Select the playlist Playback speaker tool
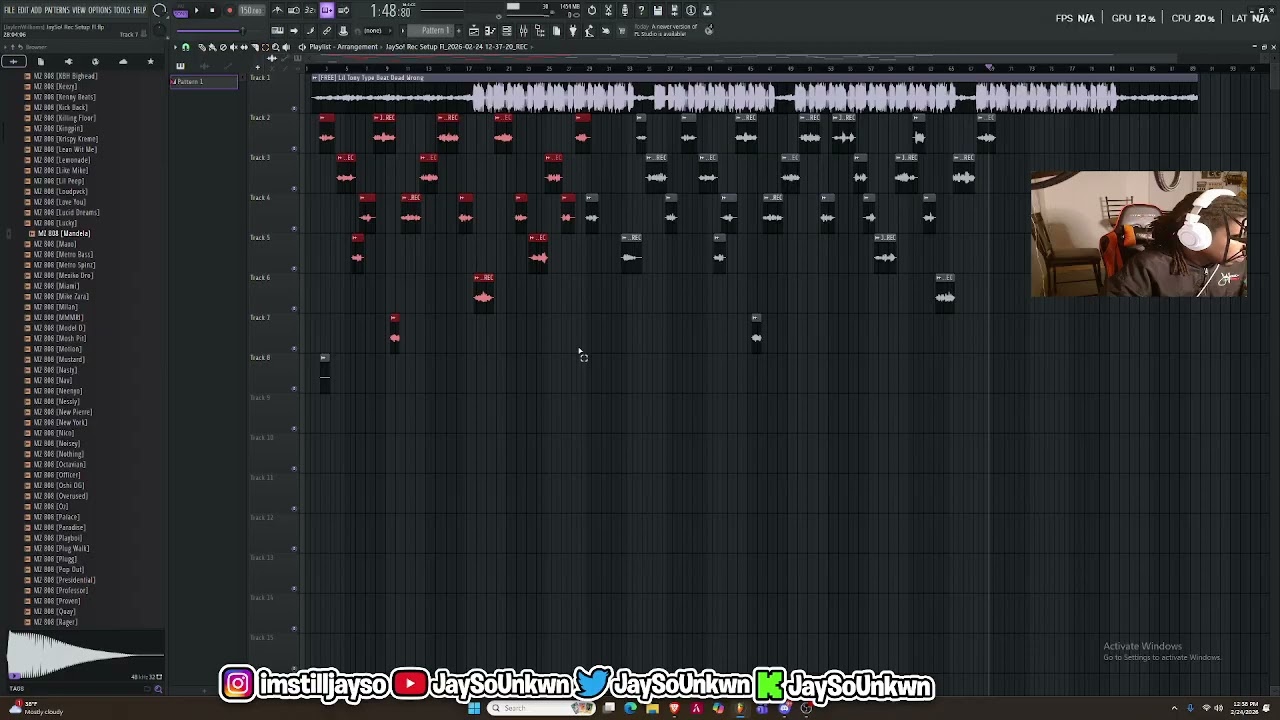Screen dimensions: 1280x720 286,47
